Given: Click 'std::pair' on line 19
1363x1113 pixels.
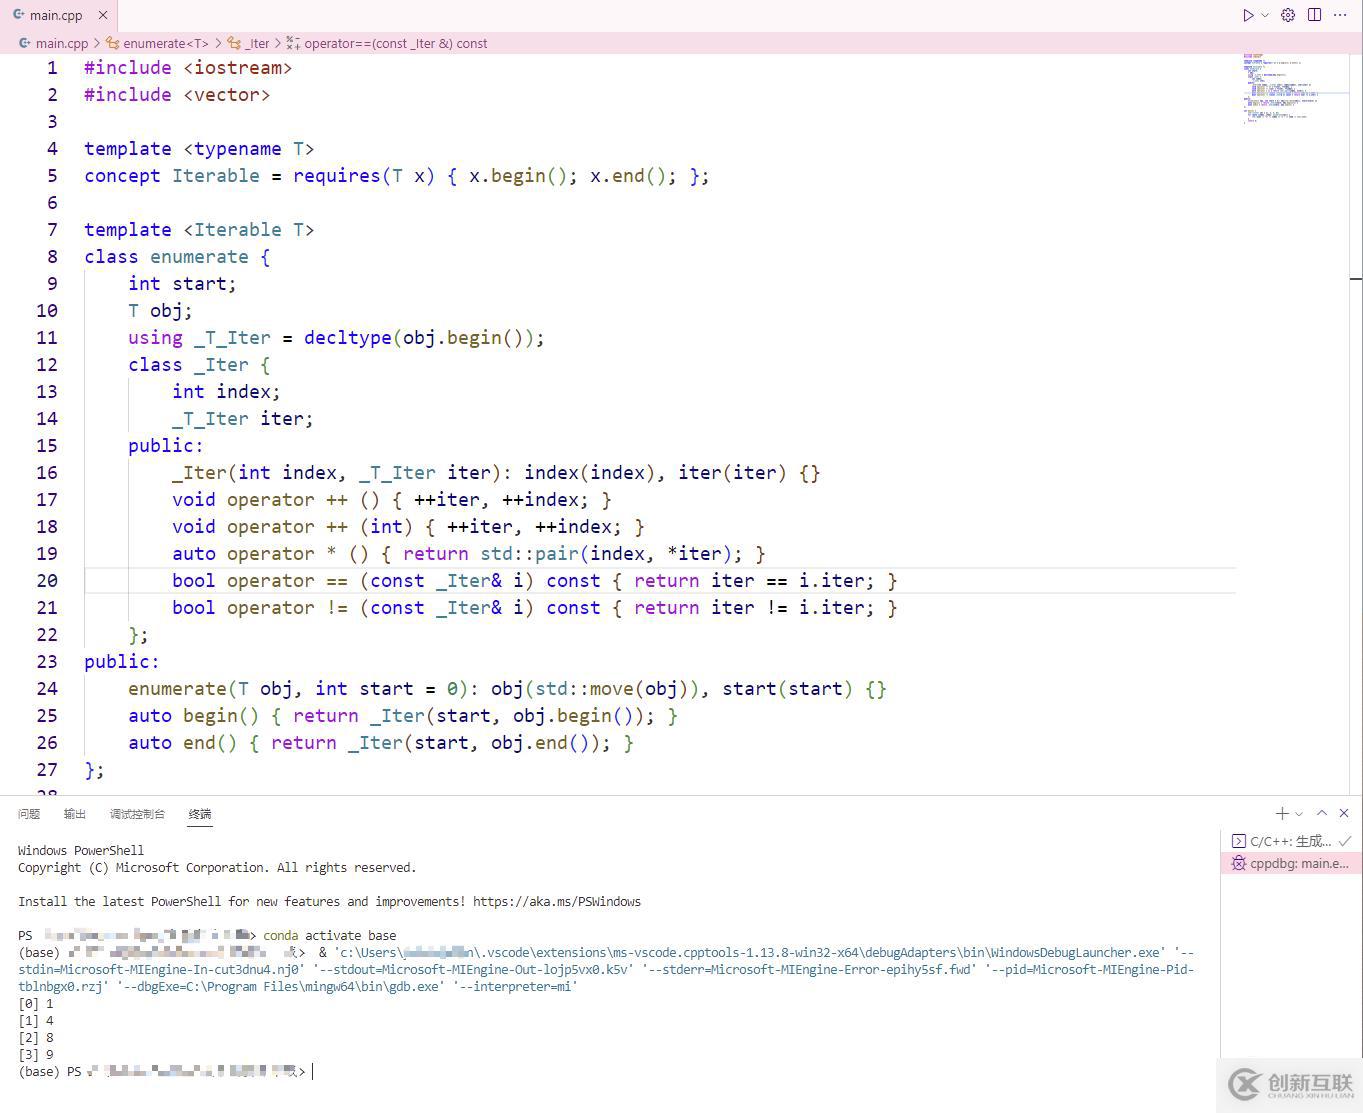Looking at the screenshot, I should tap(530, 554).
